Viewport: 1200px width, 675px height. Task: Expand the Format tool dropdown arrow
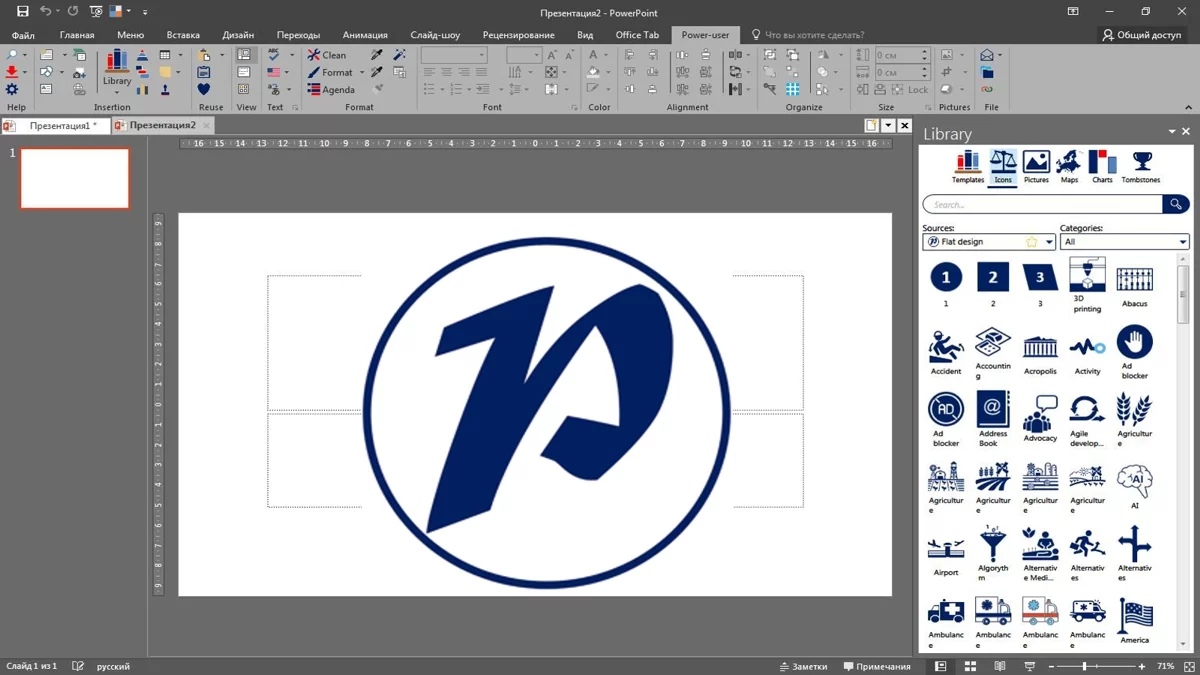[362, 73]
